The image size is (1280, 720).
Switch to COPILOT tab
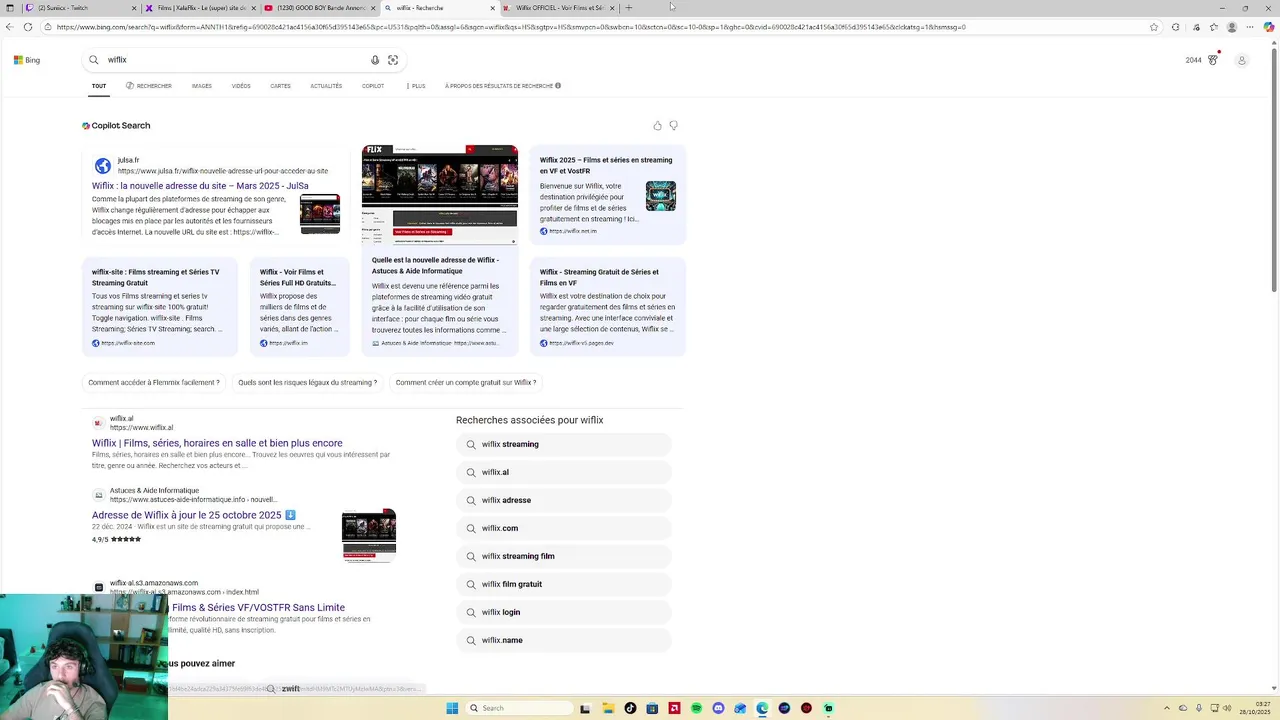click(x=373, y=86)
